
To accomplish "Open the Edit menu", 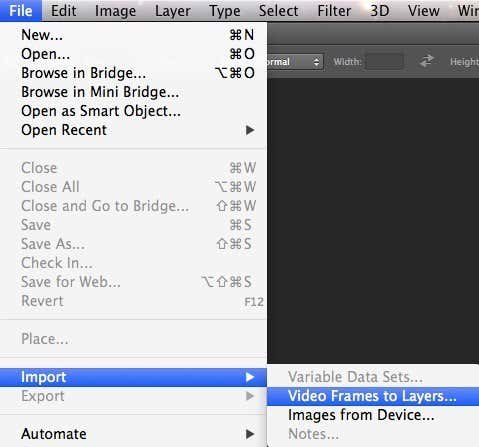I will (x=63, y=11).
